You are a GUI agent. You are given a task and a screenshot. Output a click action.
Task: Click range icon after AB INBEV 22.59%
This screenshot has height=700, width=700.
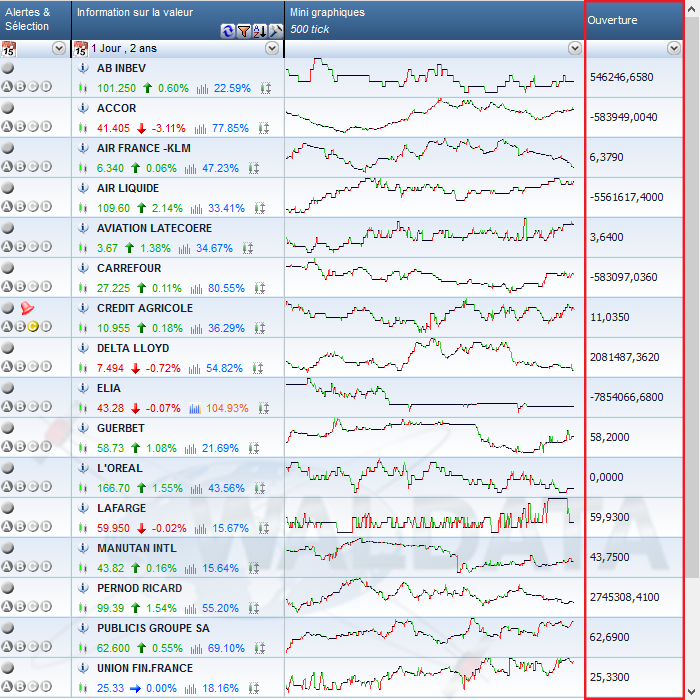pos(266,88)
